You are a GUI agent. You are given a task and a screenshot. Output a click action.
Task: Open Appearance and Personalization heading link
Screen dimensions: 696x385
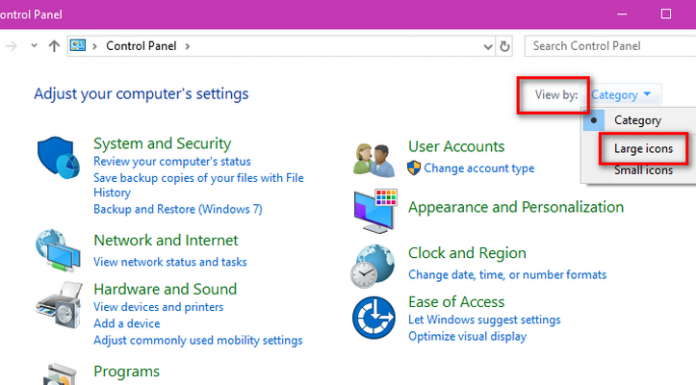(x=516, y=207)
